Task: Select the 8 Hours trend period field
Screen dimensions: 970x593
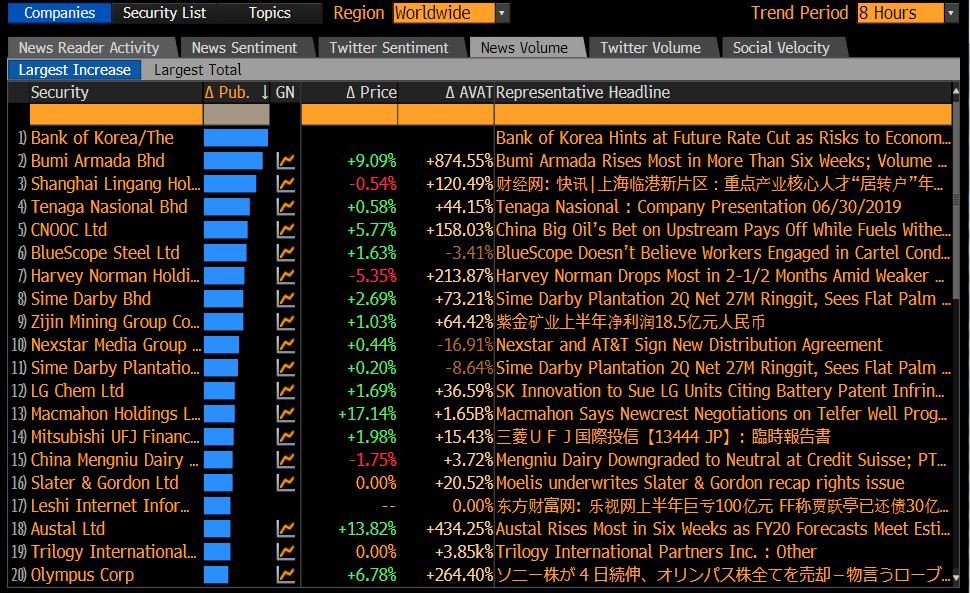Action: coord(901,13)
